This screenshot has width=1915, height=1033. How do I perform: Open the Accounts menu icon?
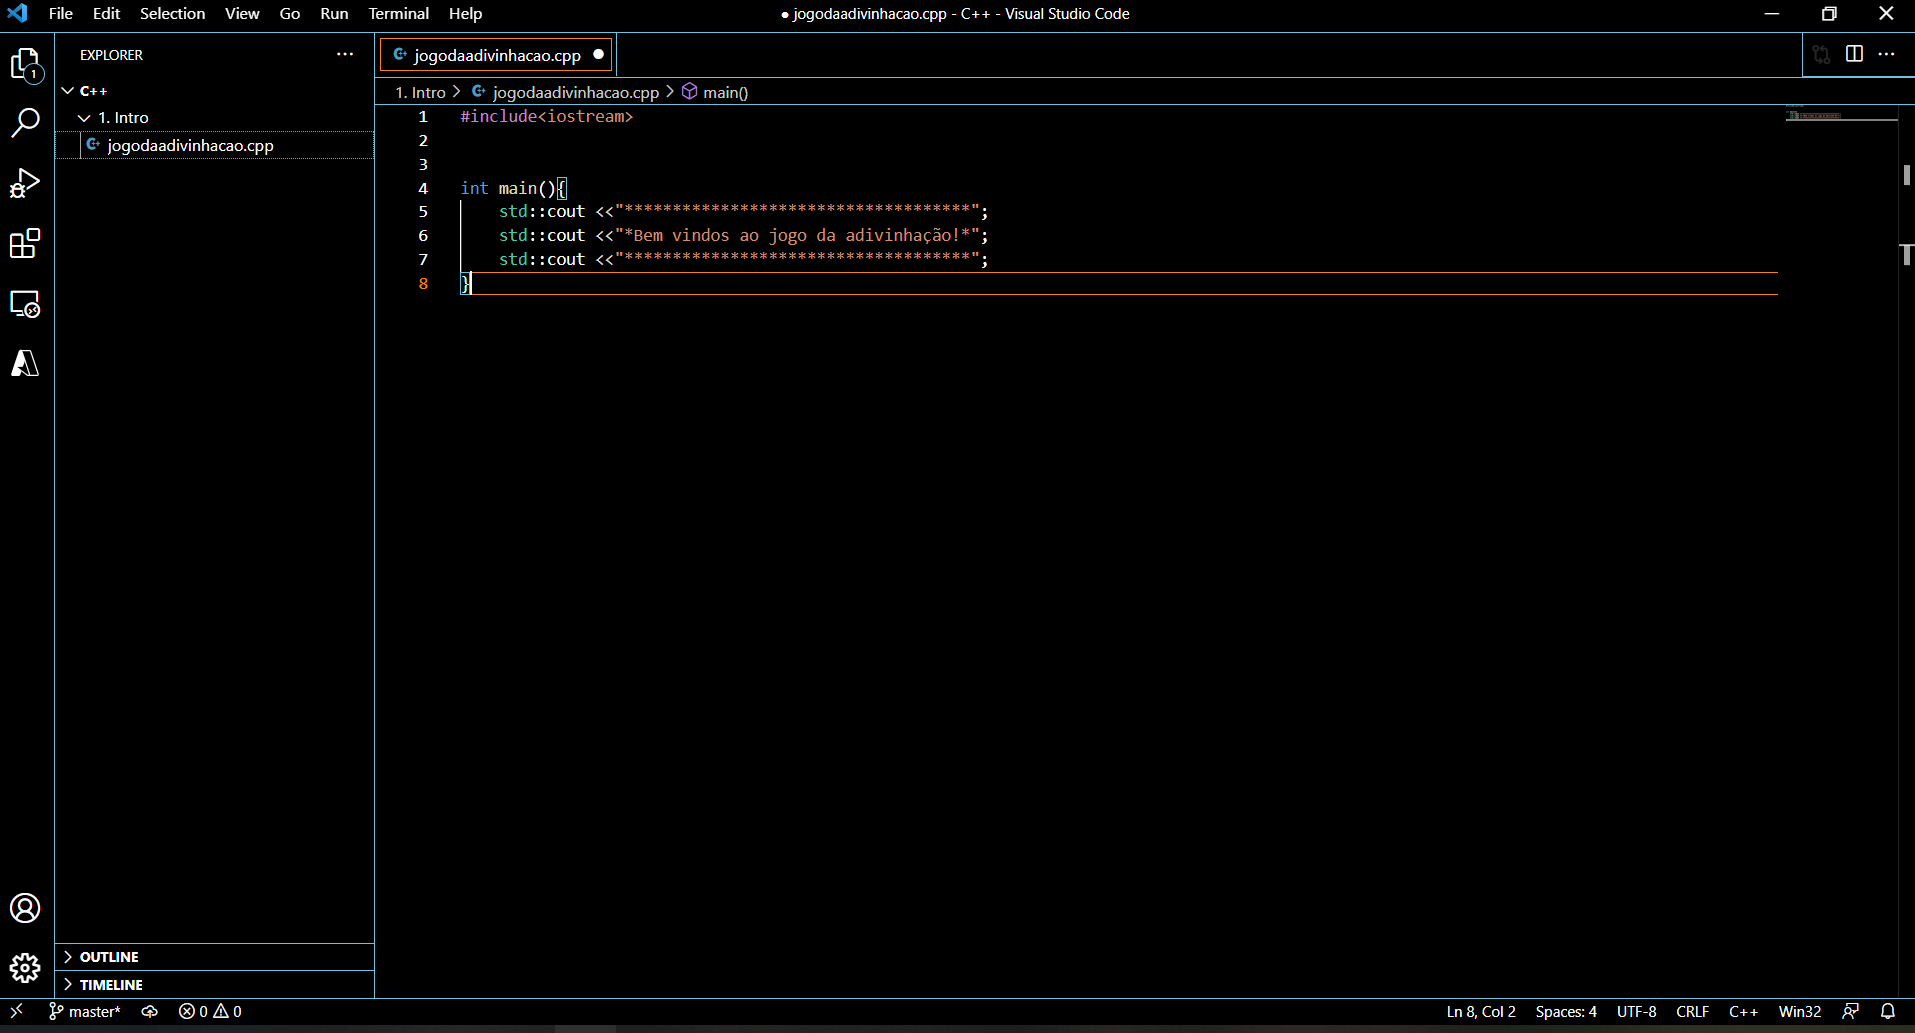coord(25,908)
